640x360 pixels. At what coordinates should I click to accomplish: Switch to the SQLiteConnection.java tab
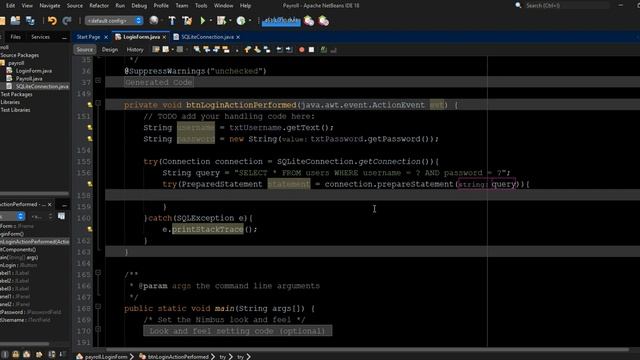tap(207, 37)
